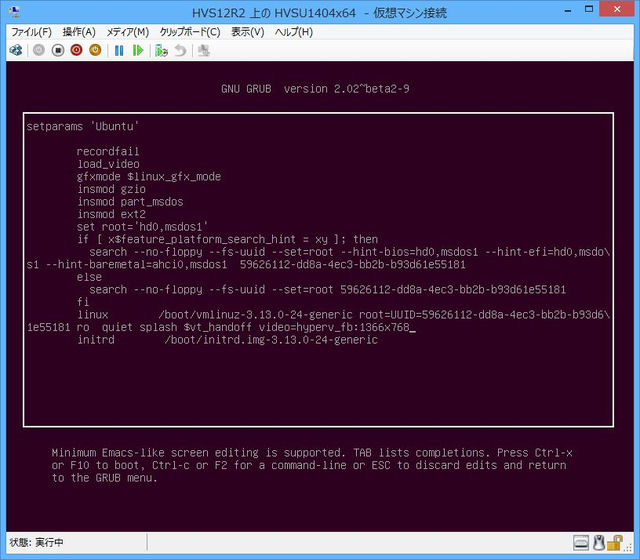640x560 pixels.
Task: Open the 操作(A) menu
Action: coord(79,32)
